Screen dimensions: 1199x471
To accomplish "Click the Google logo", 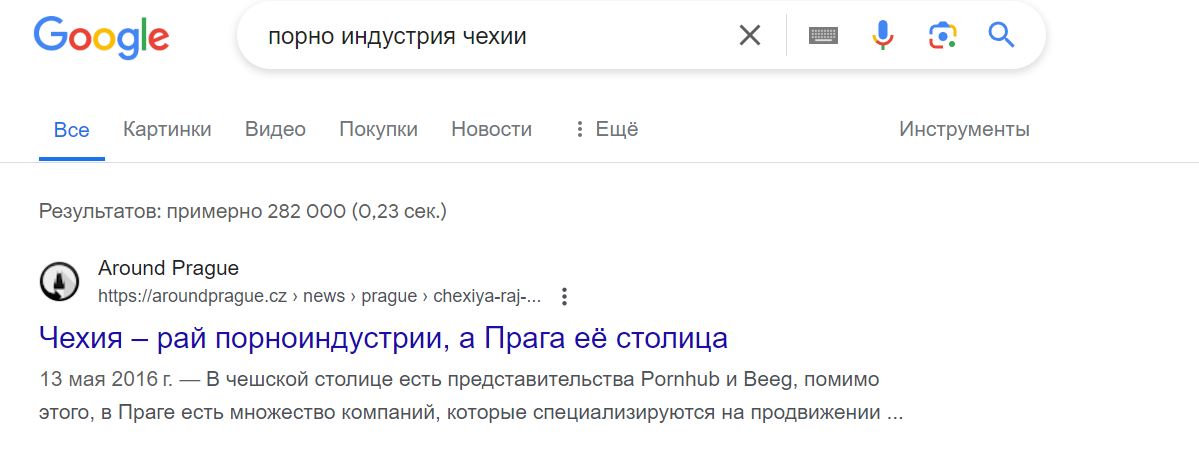I will tap(101, 36).
